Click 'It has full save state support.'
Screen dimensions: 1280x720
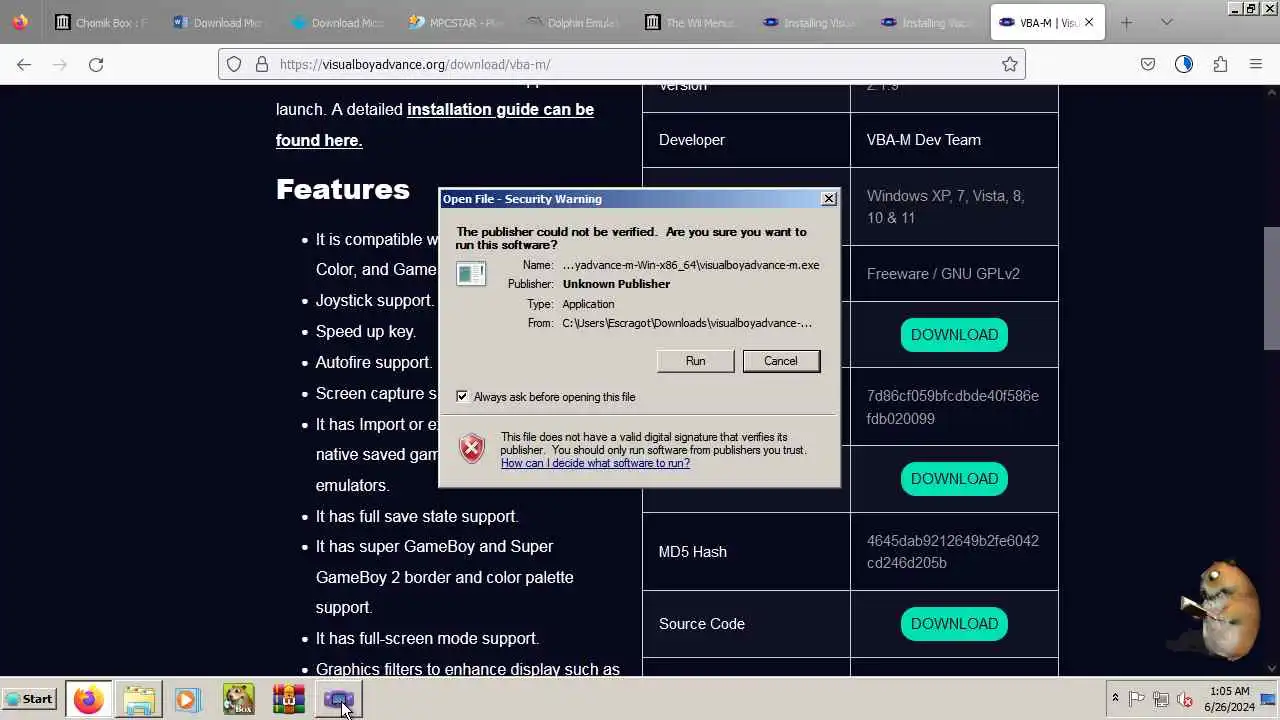click(x=417, y=516)
